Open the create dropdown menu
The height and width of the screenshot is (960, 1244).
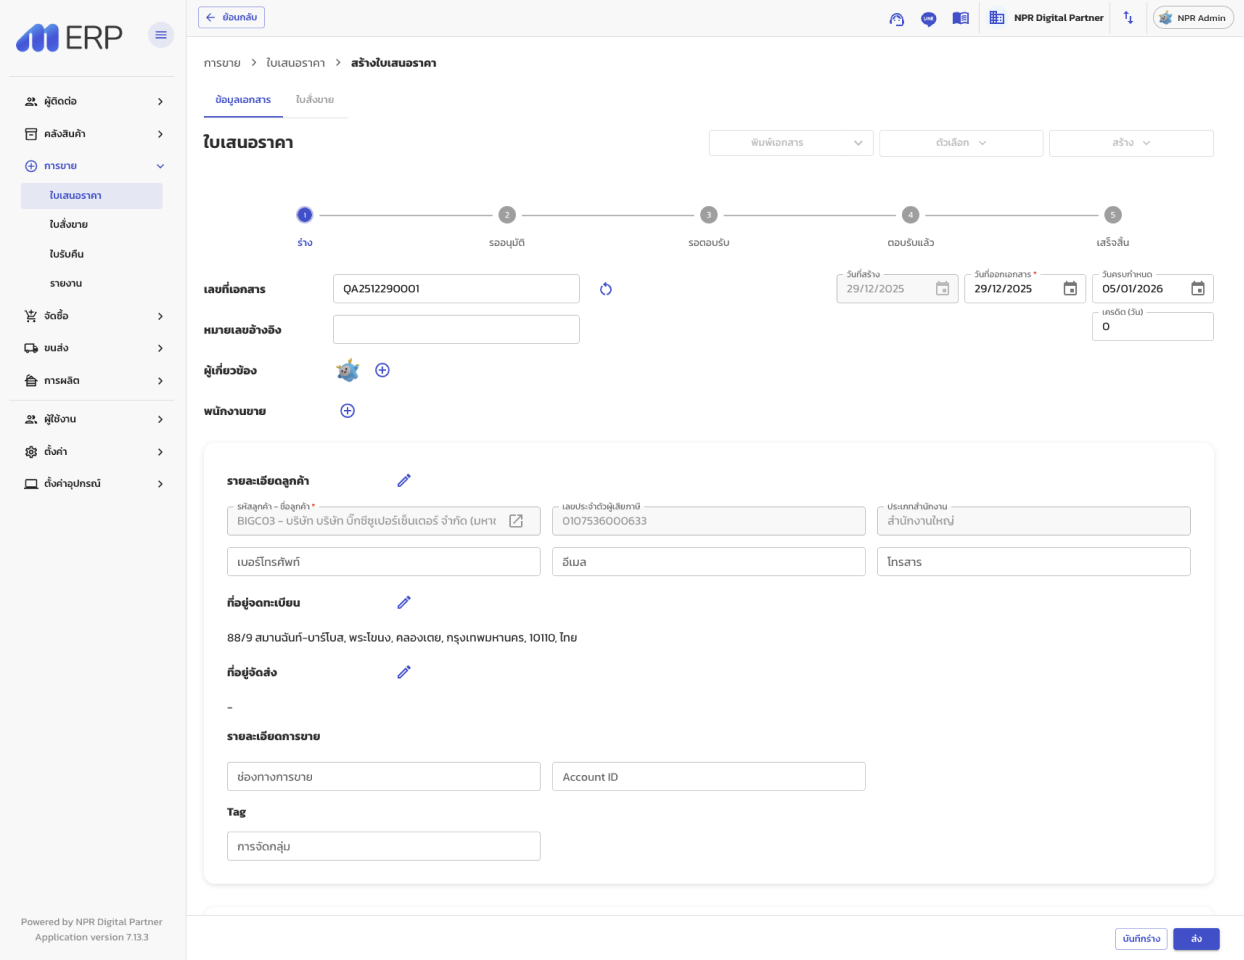tap(1131, 143)
